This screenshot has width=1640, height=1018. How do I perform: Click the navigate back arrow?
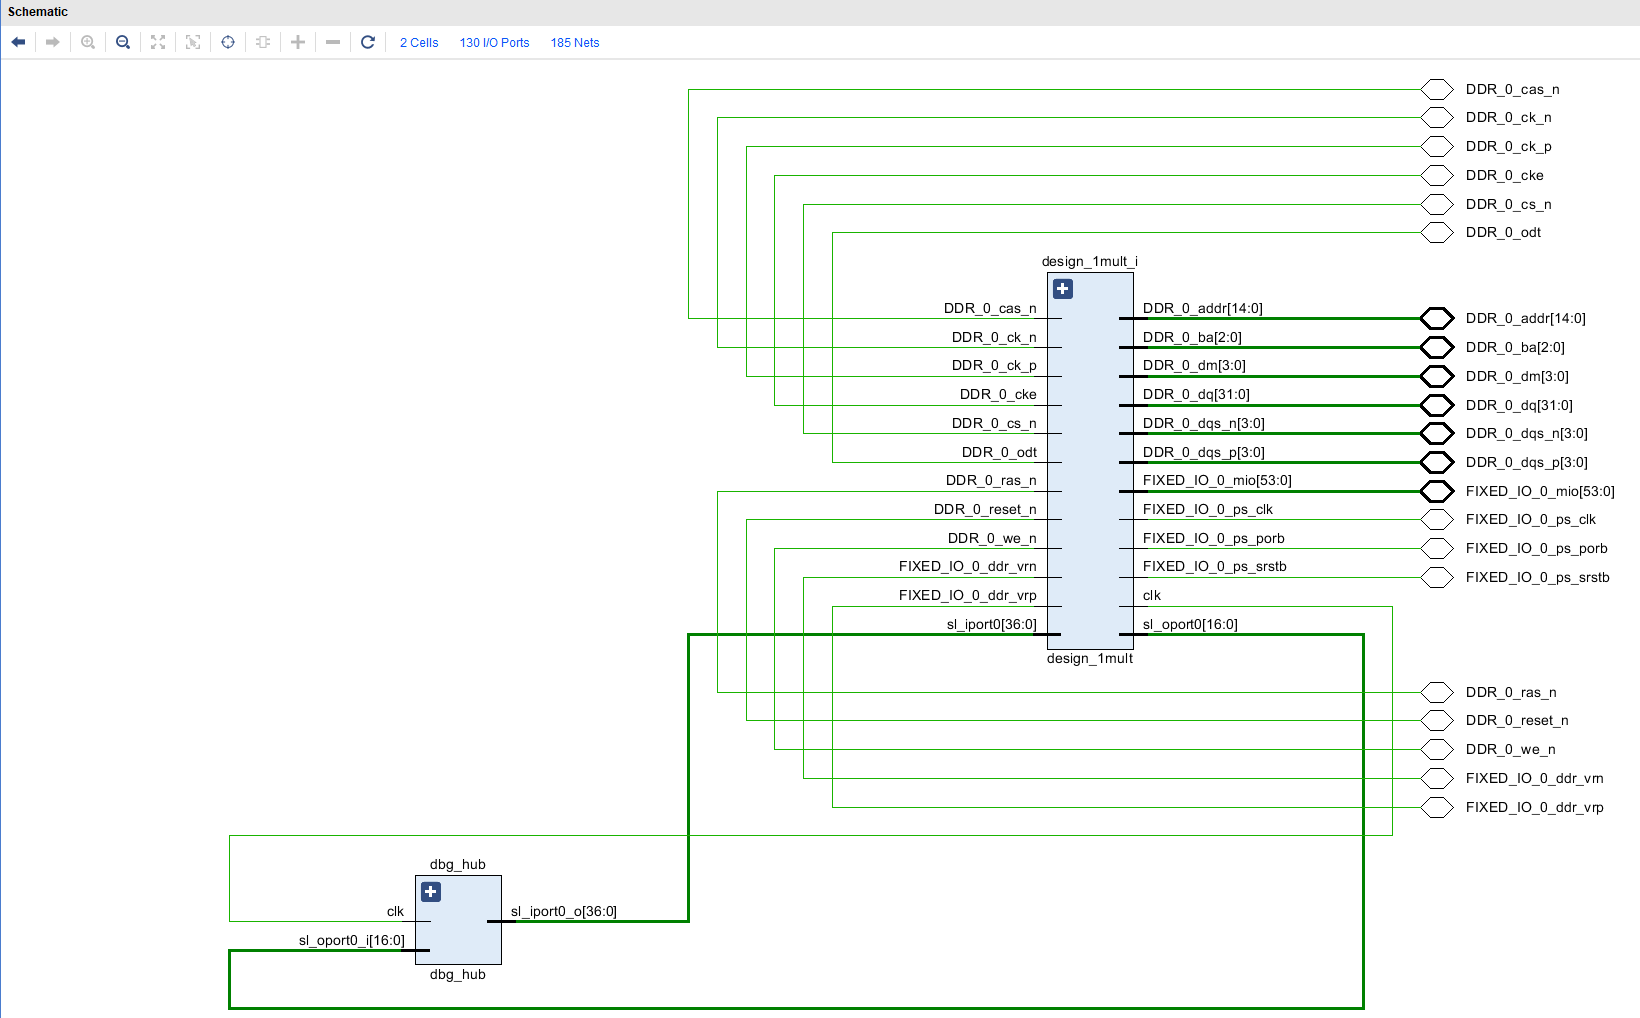click(x=18, y=42)
